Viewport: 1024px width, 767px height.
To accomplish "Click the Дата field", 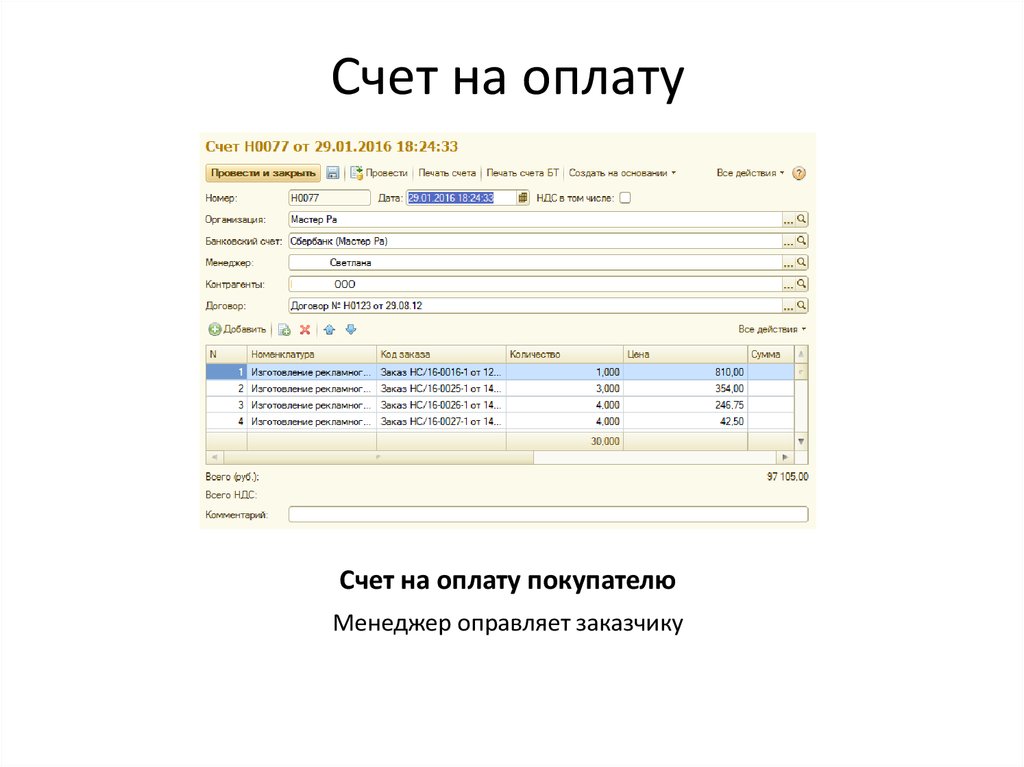I will coord(461,198).
